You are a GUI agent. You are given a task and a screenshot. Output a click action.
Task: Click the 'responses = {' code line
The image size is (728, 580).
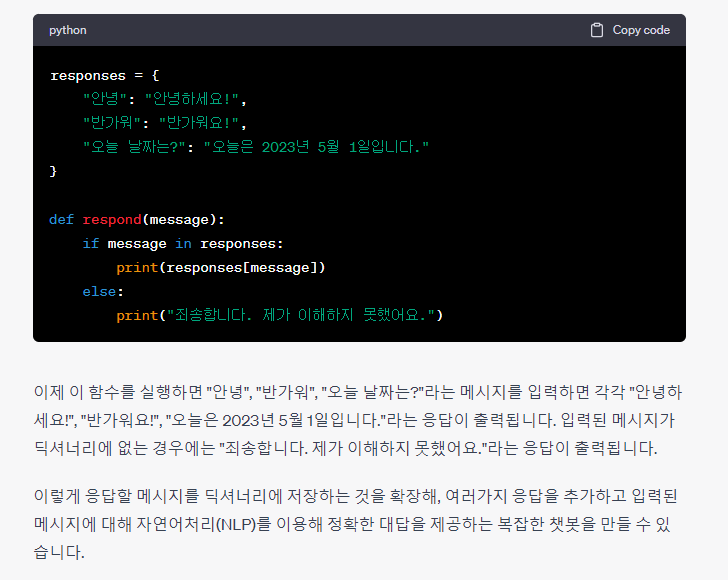coord(105,75)
